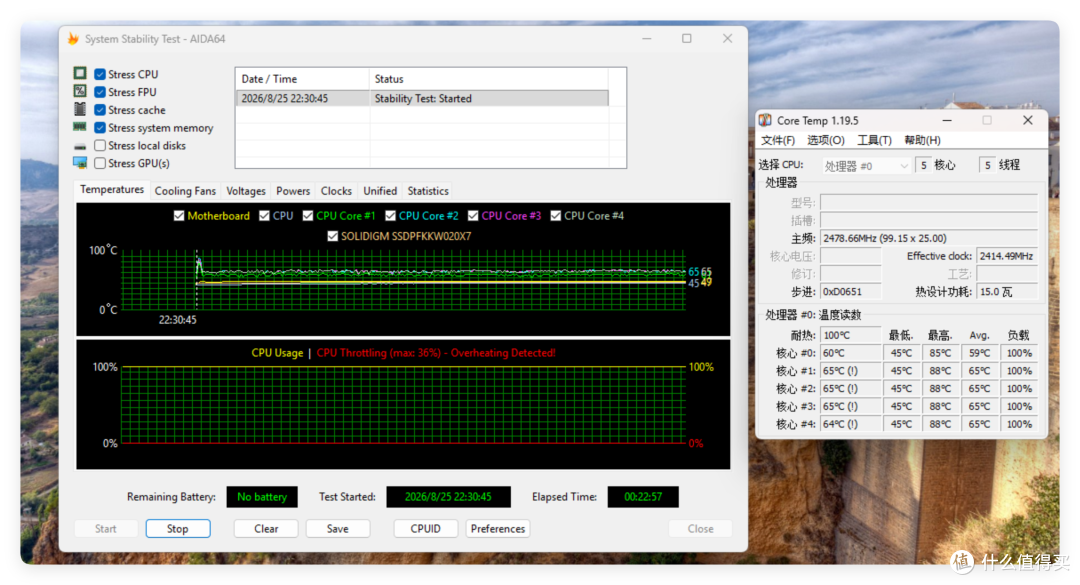This screenshot has width=1080, height=585.
Task: Click the Test Started timestamp display
Action: pos(448,497)
